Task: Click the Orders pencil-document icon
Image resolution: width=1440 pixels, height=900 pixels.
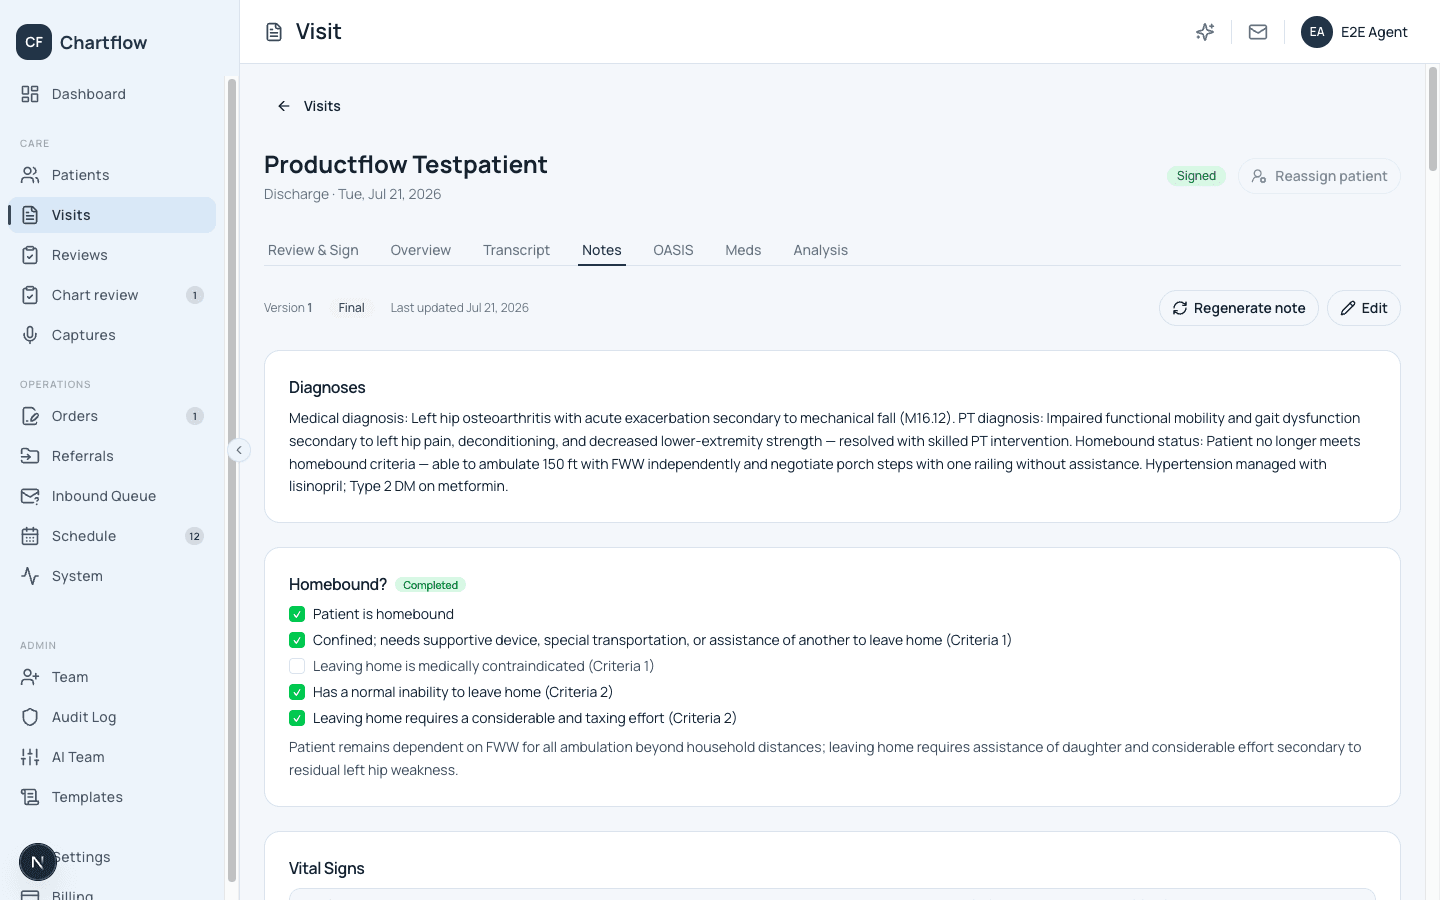Action: point(30,416)
